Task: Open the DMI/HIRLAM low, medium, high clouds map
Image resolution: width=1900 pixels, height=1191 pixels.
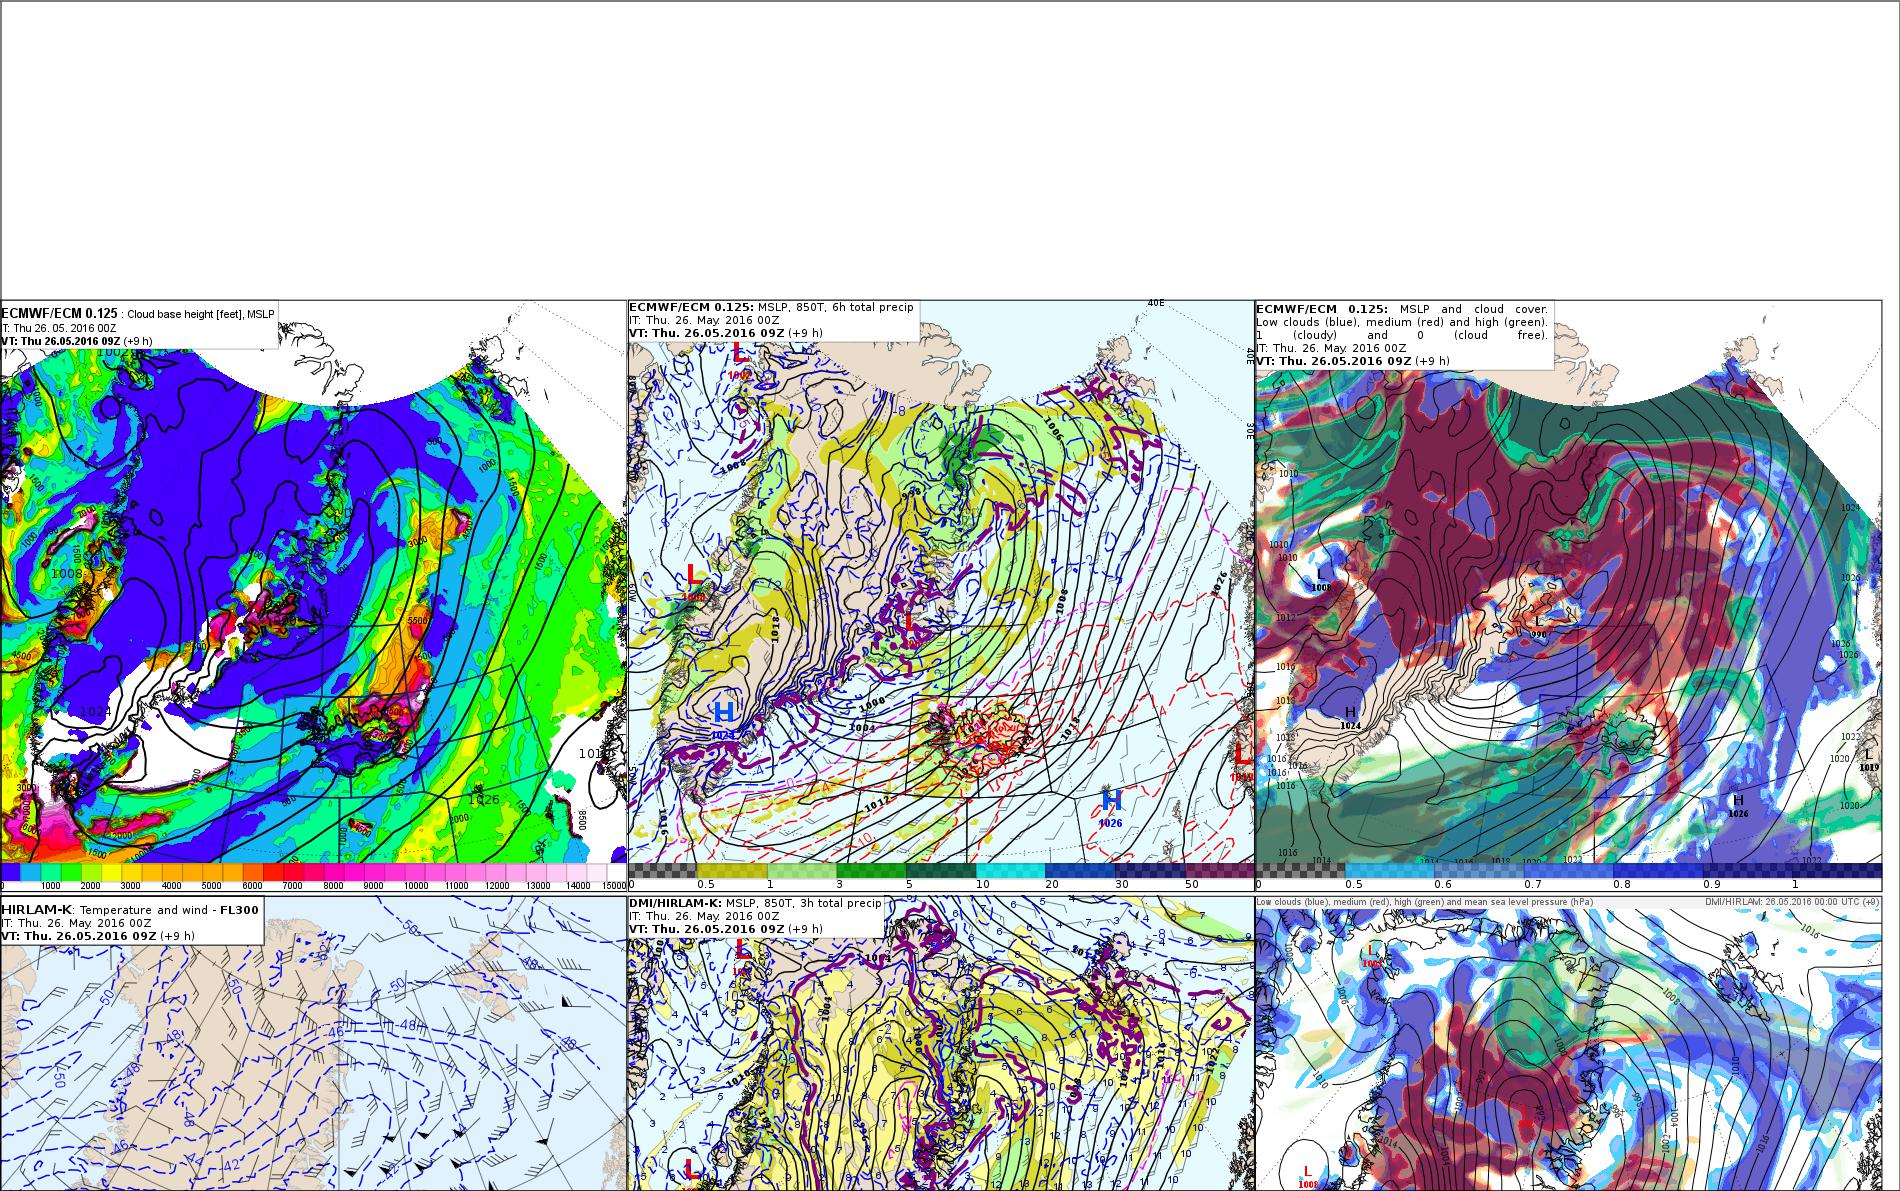Action: (x=1568, y=1043)
